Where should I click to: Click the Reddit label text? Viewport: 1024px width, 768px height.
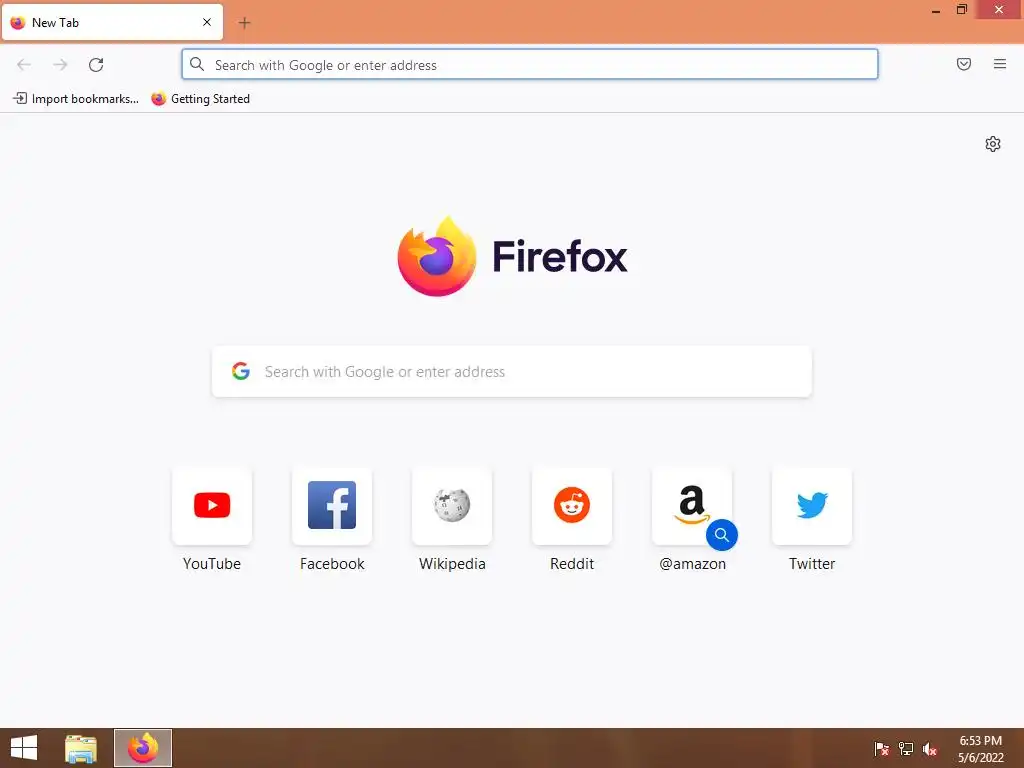click(572, 564)
